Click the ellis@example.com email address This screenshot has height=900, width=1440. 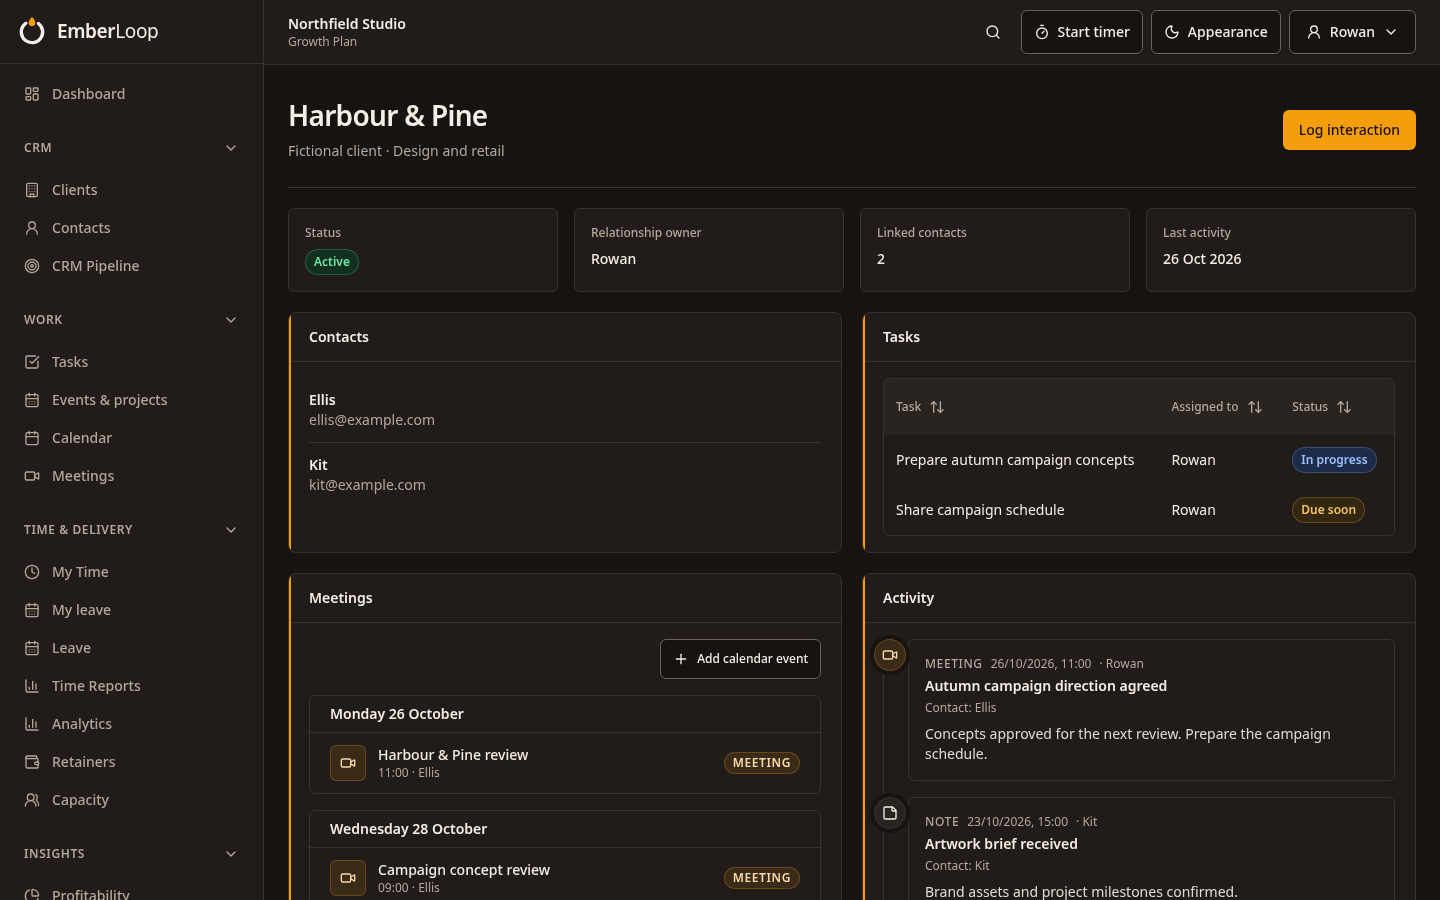tap(372, 420)
